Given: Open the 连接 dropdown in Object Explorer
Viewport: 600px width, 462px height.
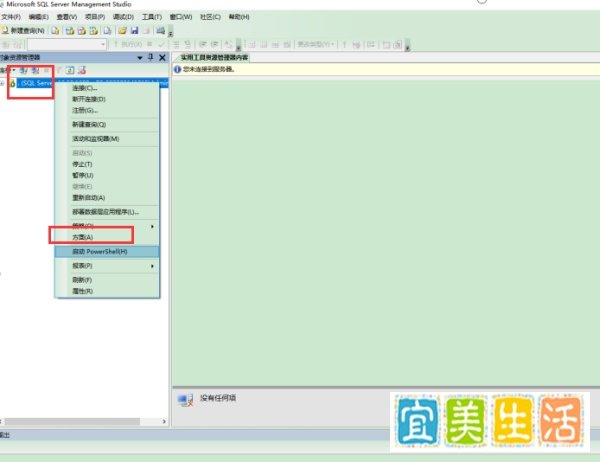Looking at the screenshot, I should [7, 70].
